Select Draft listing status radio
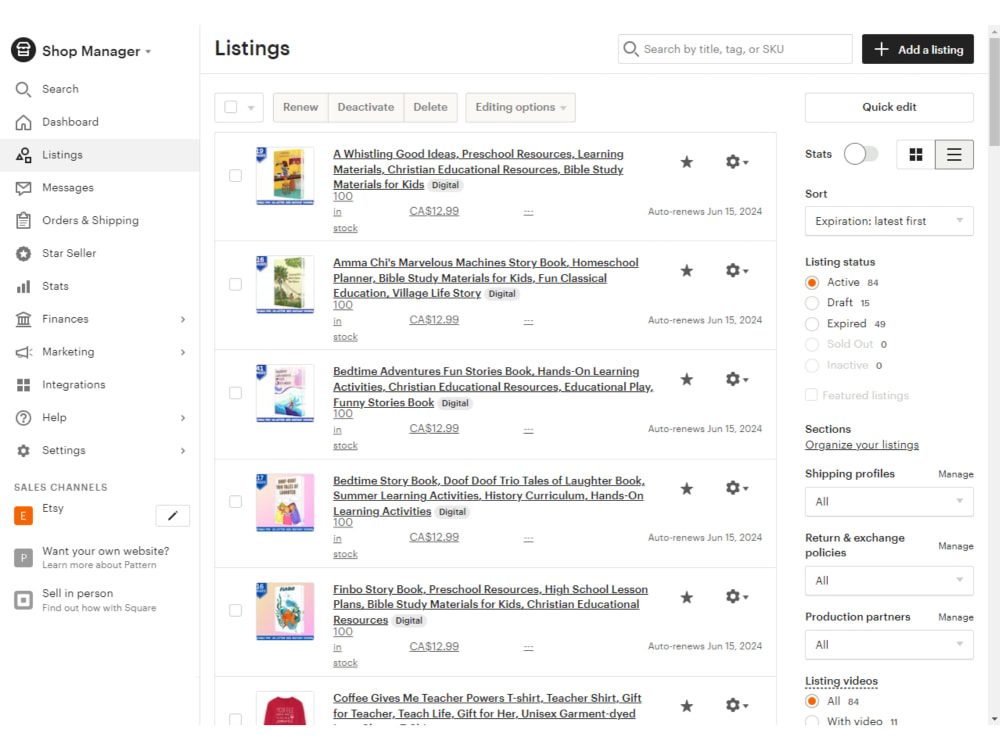 (812, 303)
